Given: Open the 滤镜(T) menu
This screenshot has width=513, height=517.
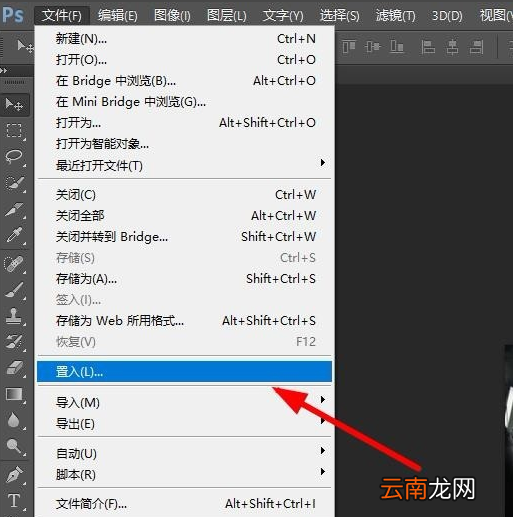Looking at the screenshot, I should coord(395,16).
